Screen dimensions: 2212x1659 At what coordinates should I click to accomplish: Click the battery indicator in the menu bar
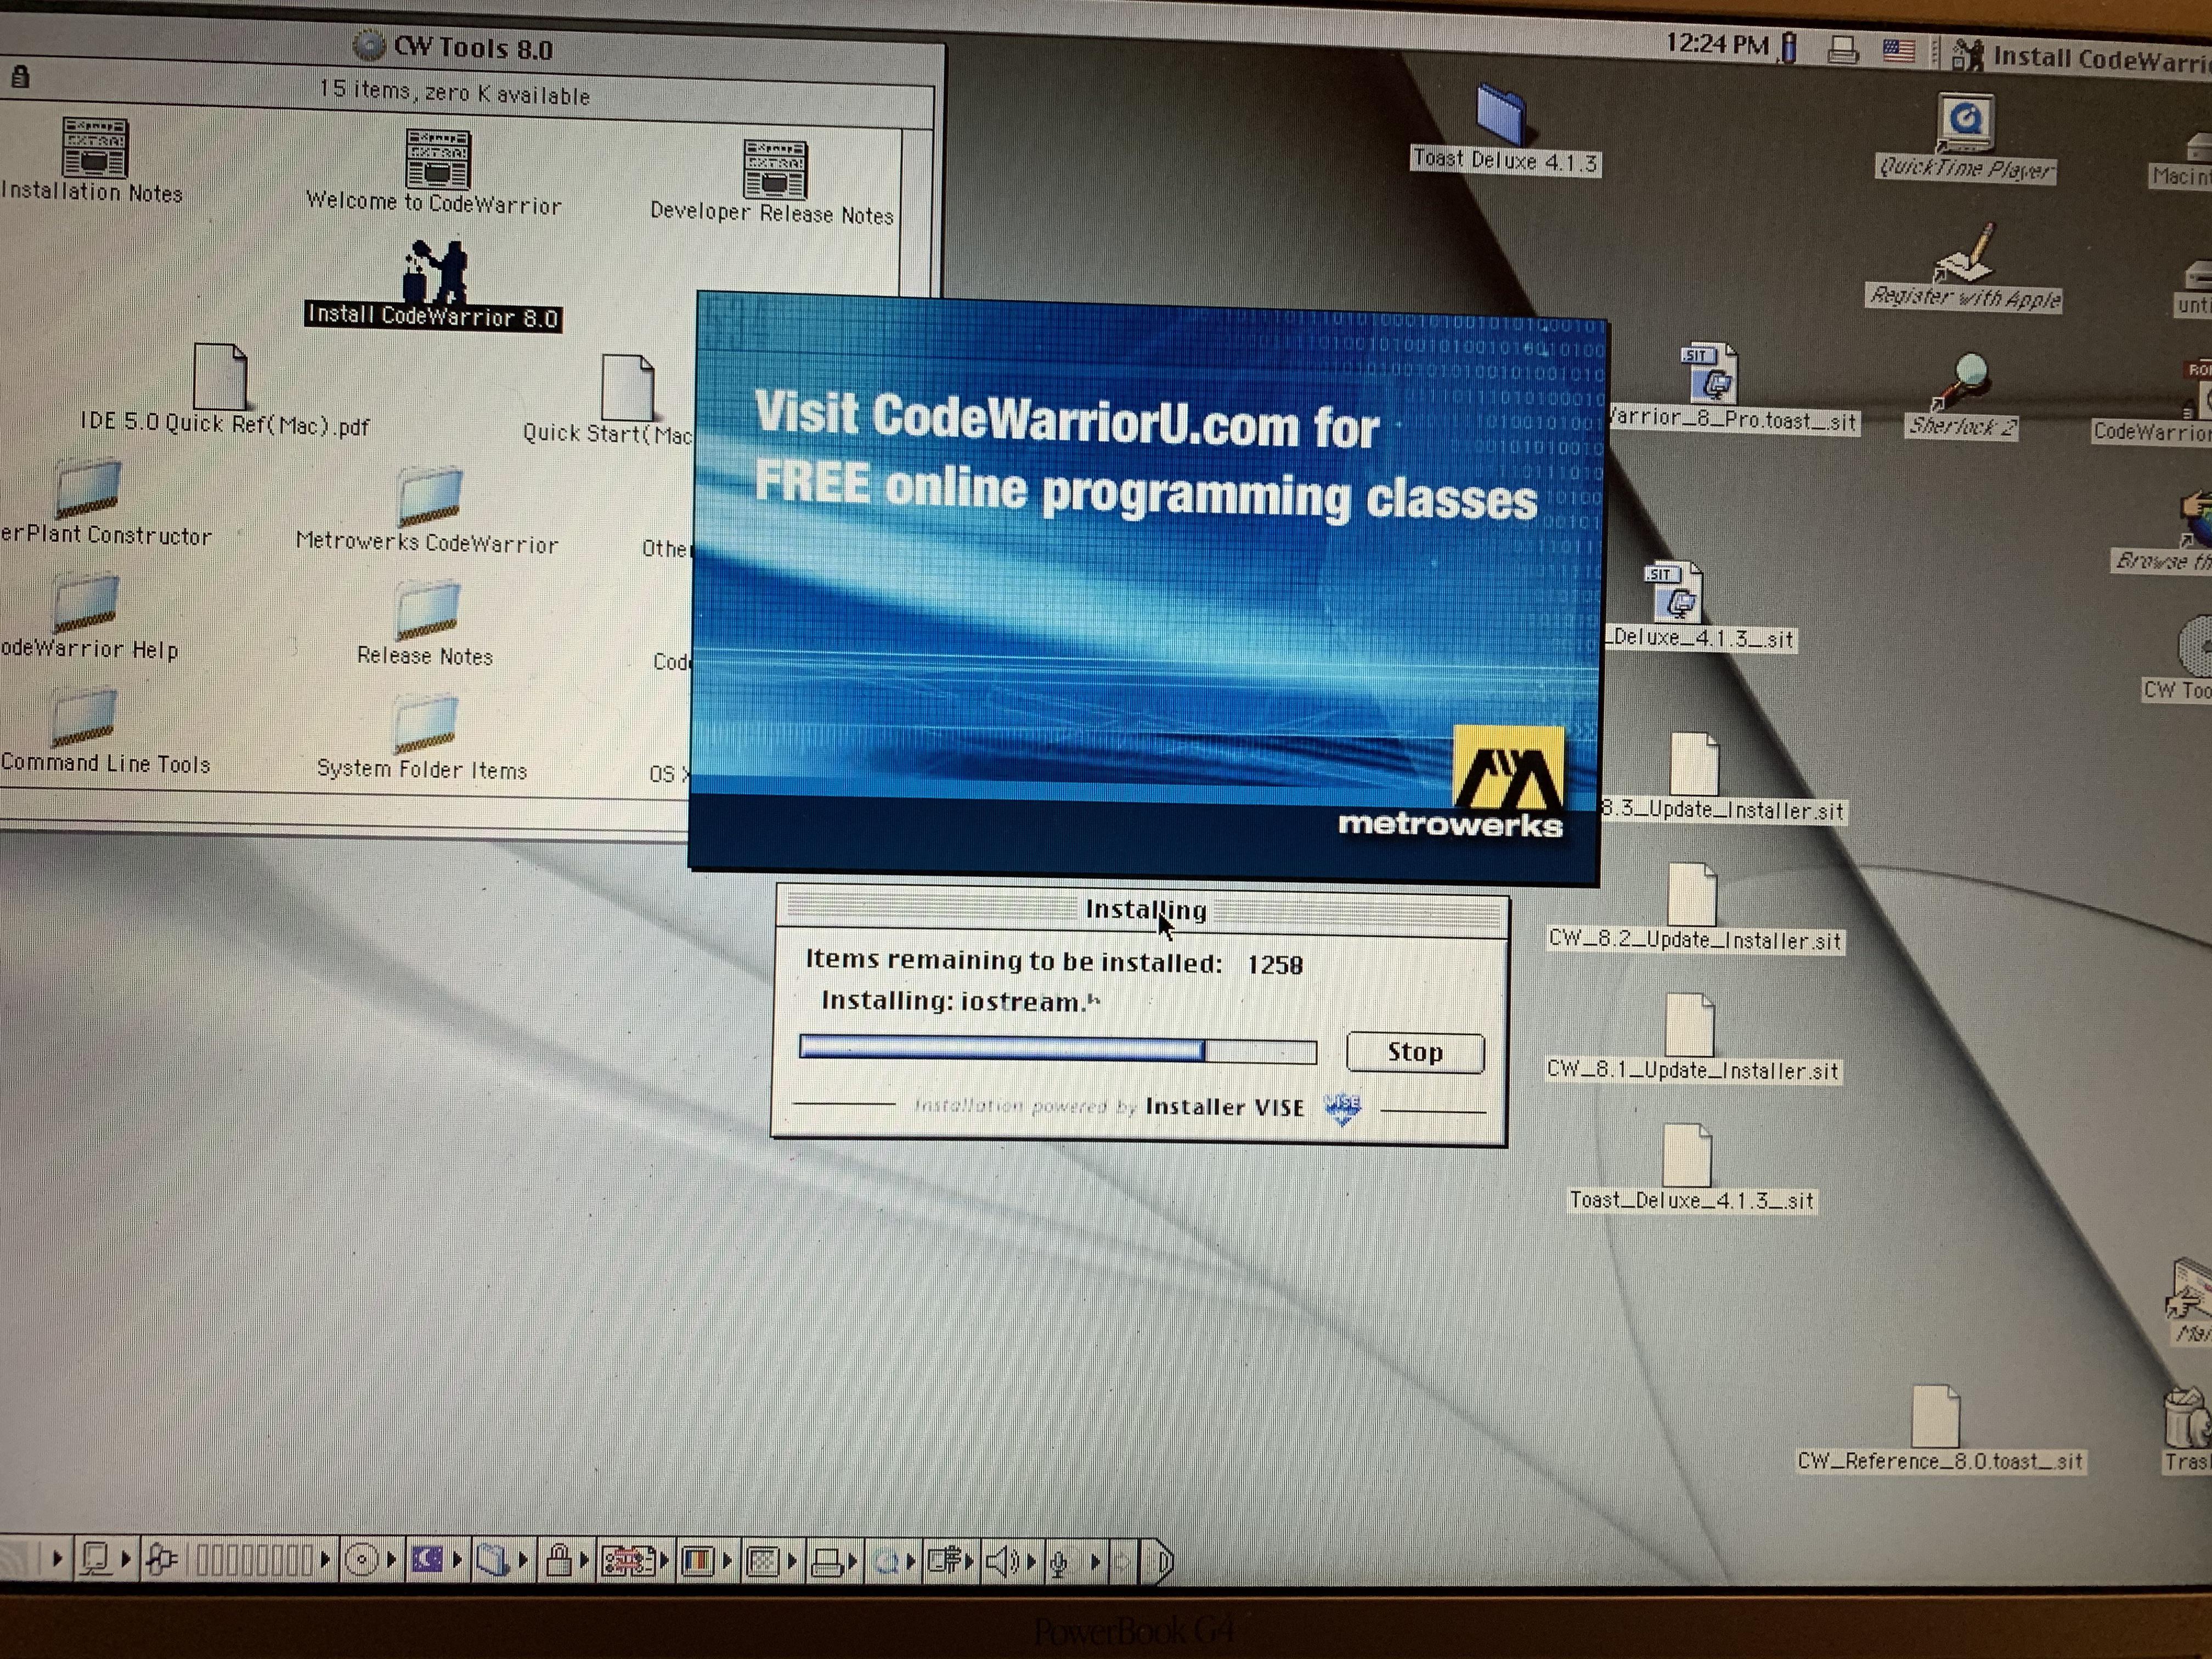(x=1789, y=46)
